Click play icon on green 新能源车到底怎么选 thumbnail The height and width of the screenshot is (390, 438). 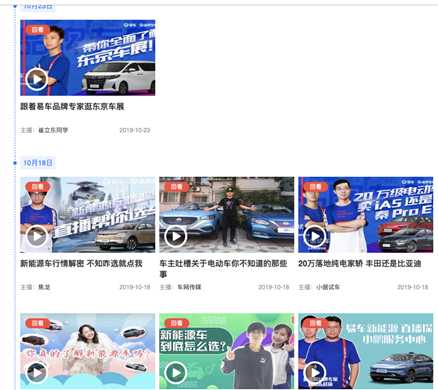click(175, 373)
